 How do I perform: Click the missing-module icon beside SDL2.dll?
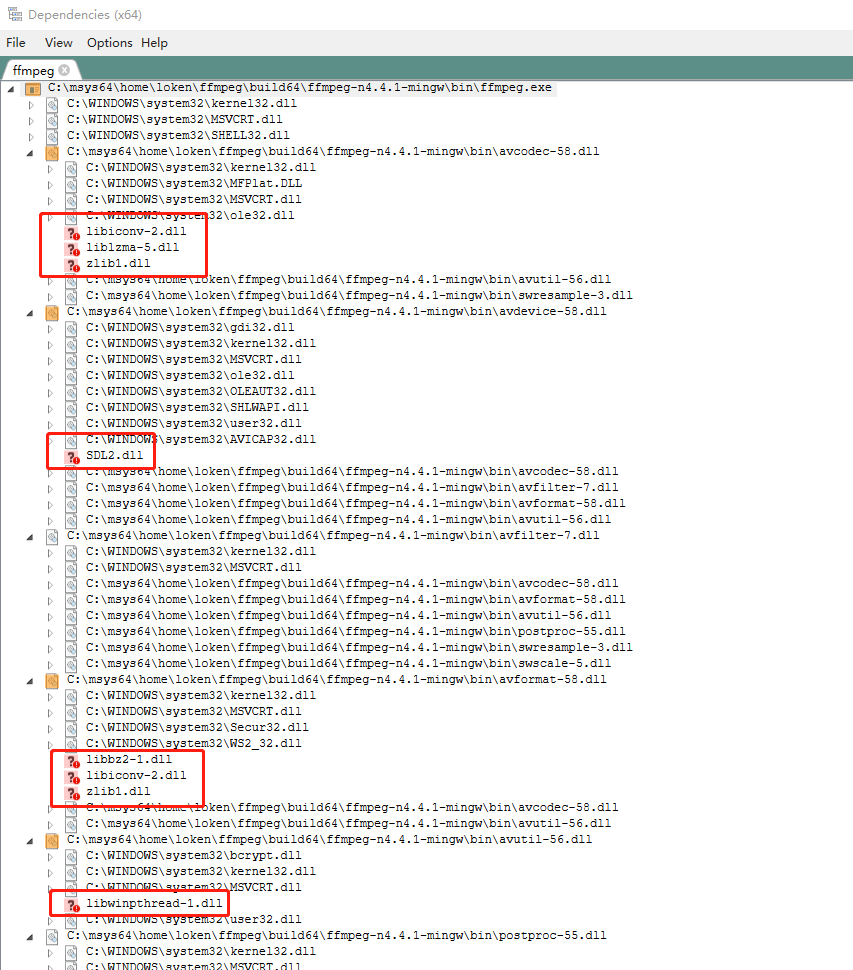point(72,456)
